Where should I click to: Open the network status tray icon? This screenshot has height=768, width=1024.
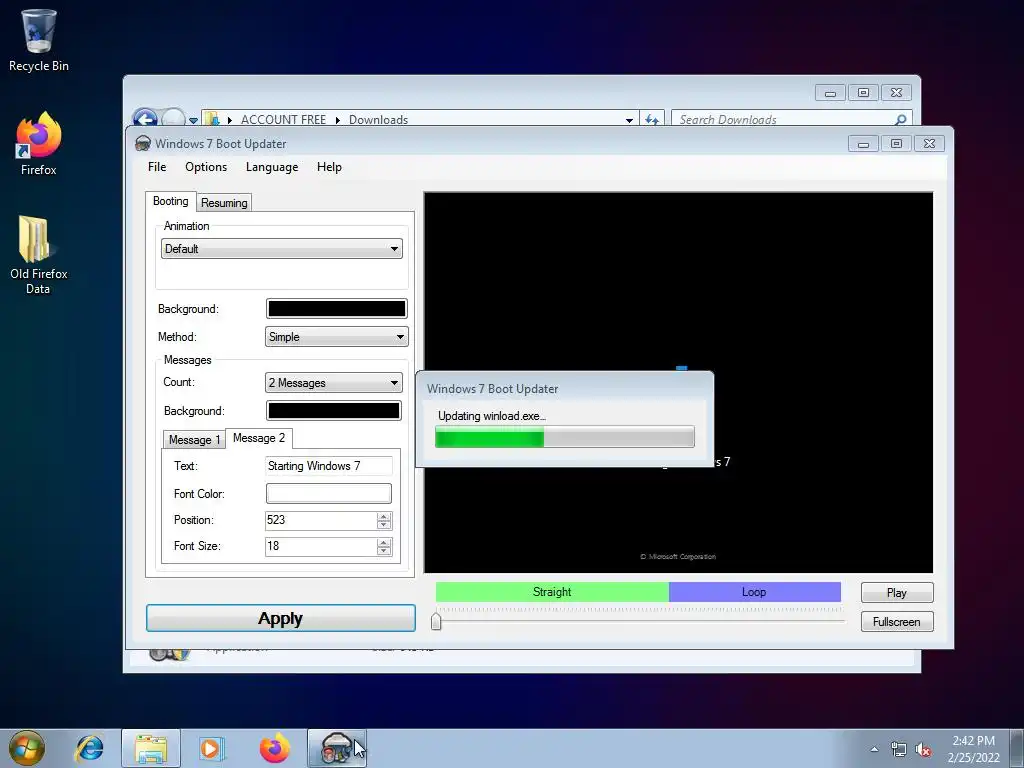899,749
